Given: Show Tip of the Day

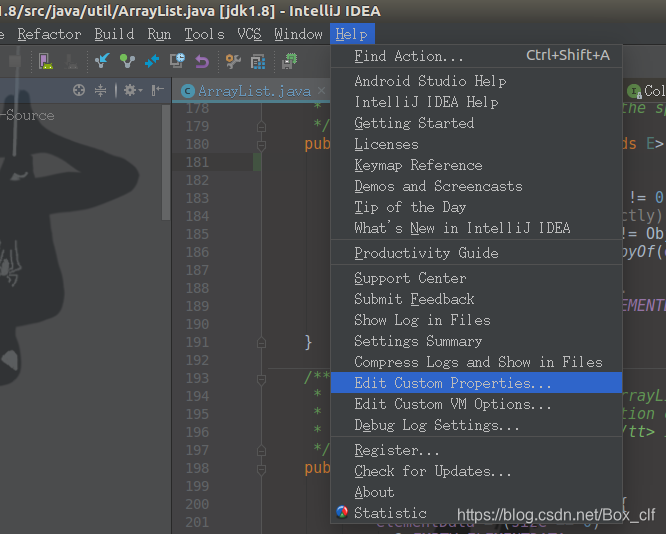Looking at the screenshot, I should [x=476, y=207].
